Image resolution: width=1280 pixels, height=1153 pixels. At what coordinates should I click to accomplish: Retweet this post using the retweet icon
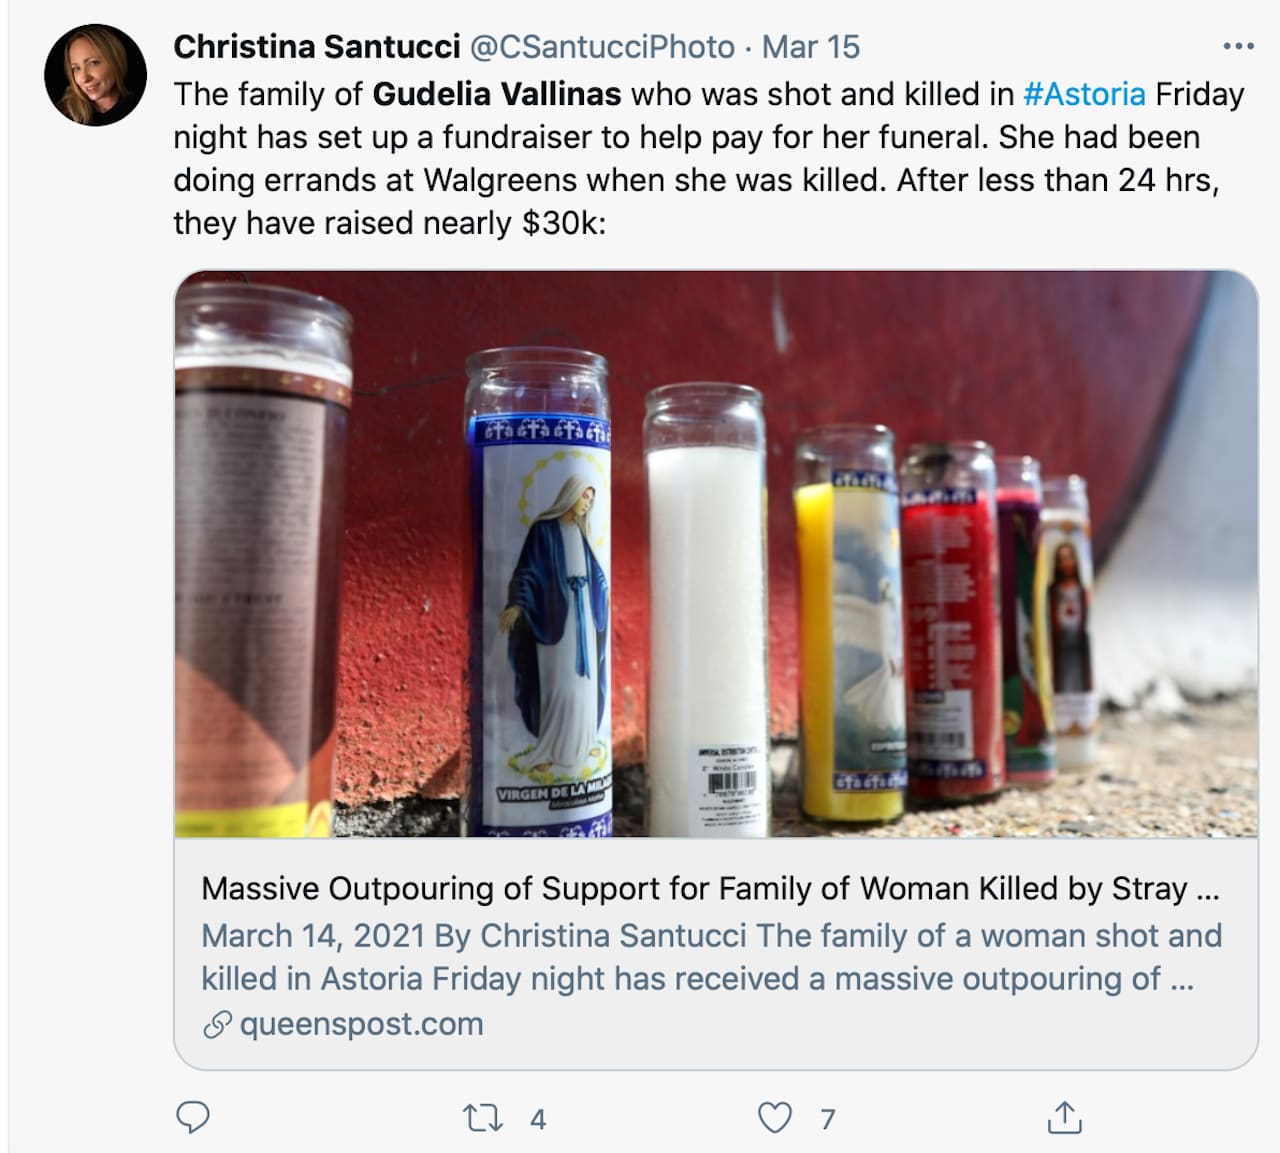pos(482,1118)
